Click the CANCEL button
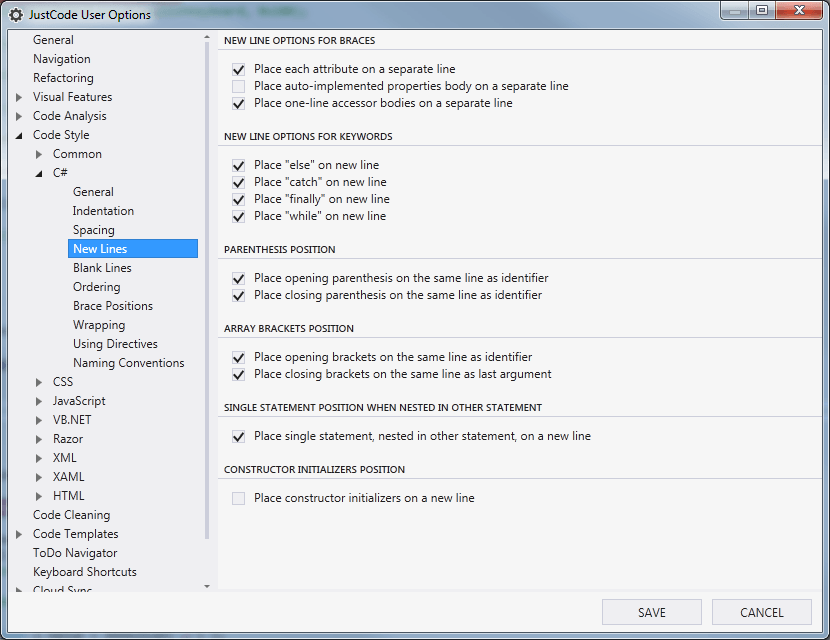The width and height of the screenshot is (830, 640). click(761, 612)
